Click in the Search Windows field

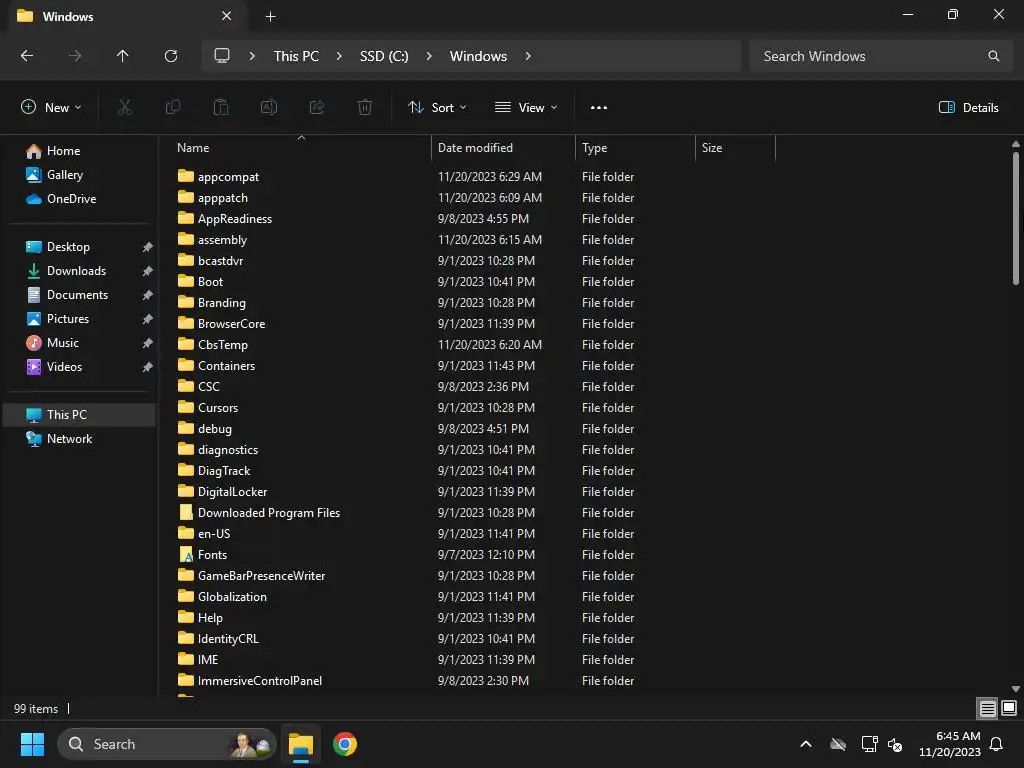[880, 56]
